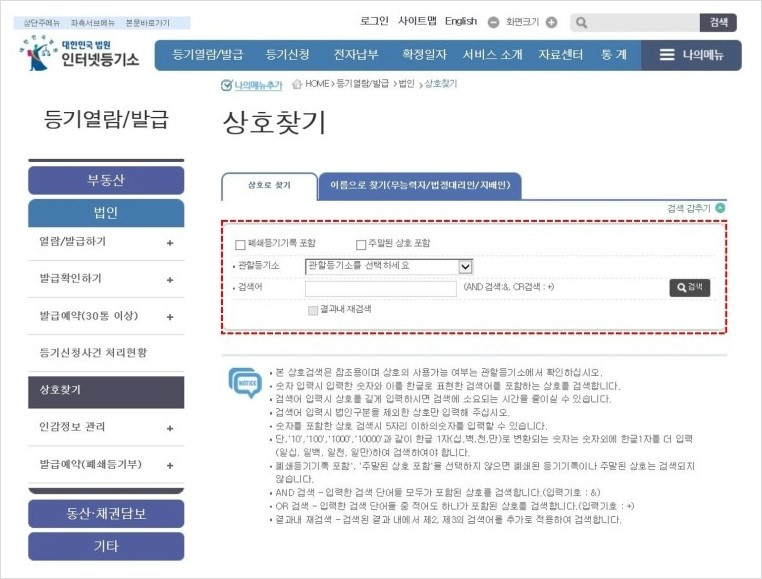Click 좌측서브메뉴 skip link
The height and width of the screenshot is (579, 762).
click(x=93, y=23)
